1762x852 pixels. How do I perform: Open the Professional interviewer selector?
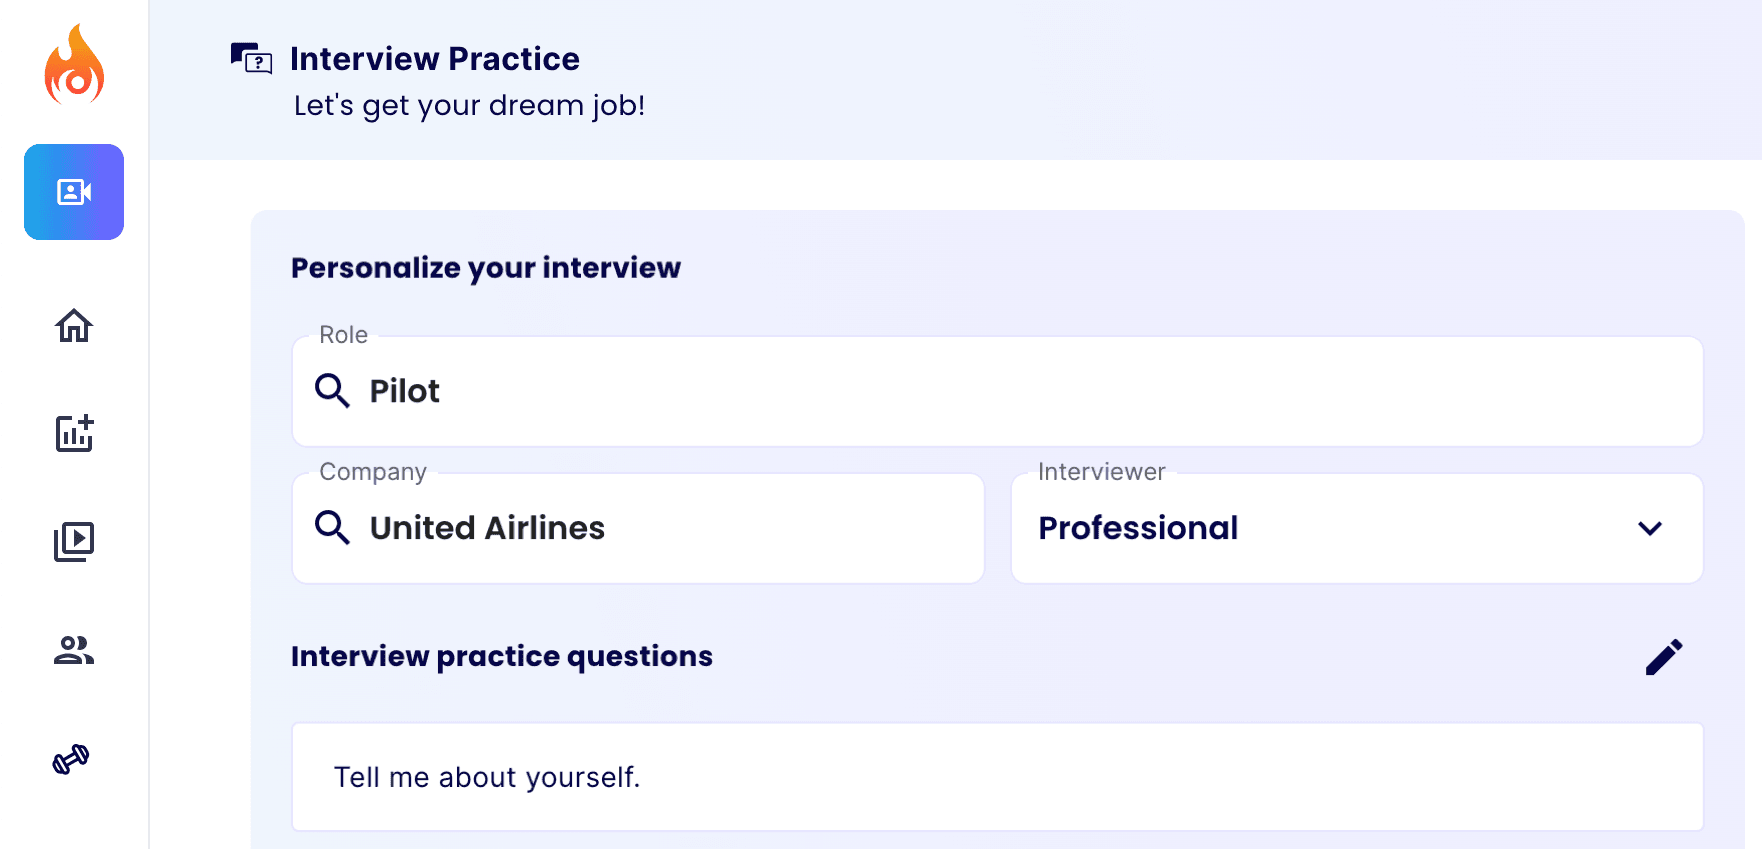point(1357,528)
